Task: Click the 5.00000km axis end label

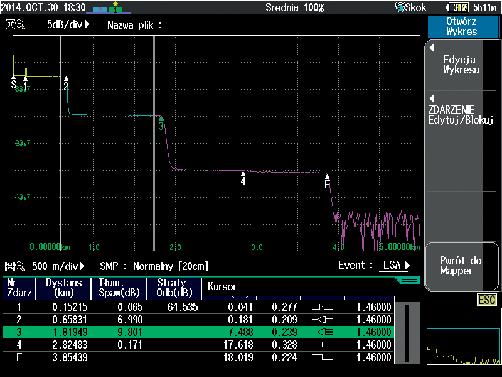Action: pos(399,247)
